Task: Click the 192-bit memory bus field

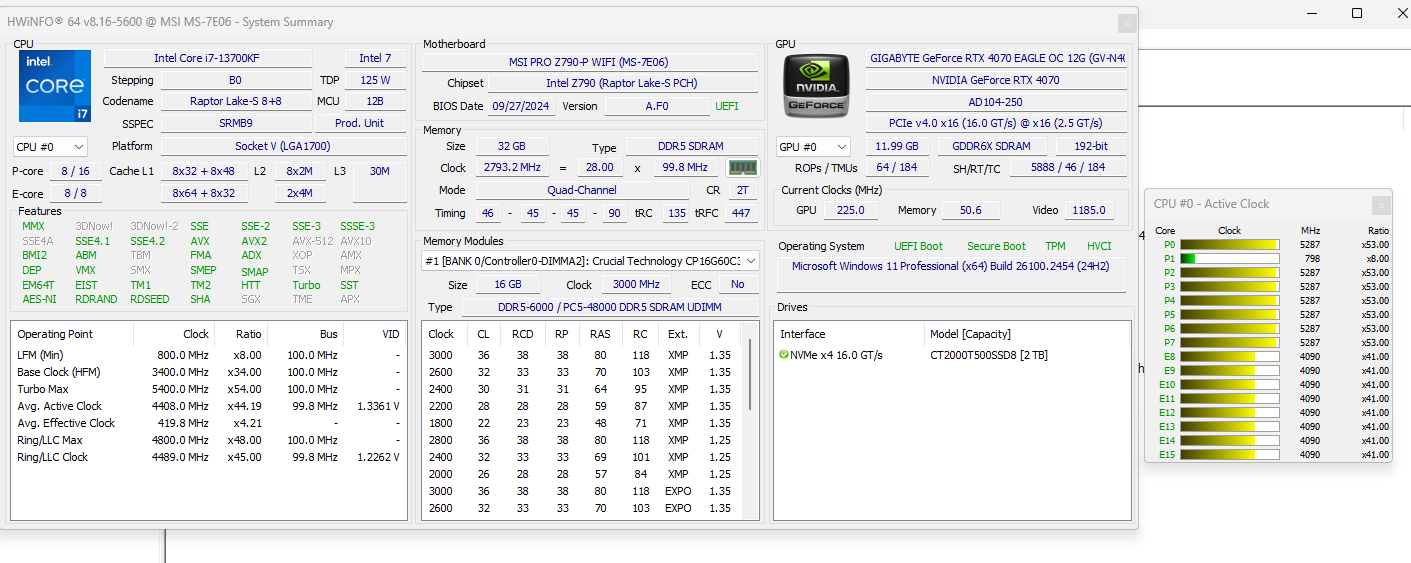Action: point(1092,147)
